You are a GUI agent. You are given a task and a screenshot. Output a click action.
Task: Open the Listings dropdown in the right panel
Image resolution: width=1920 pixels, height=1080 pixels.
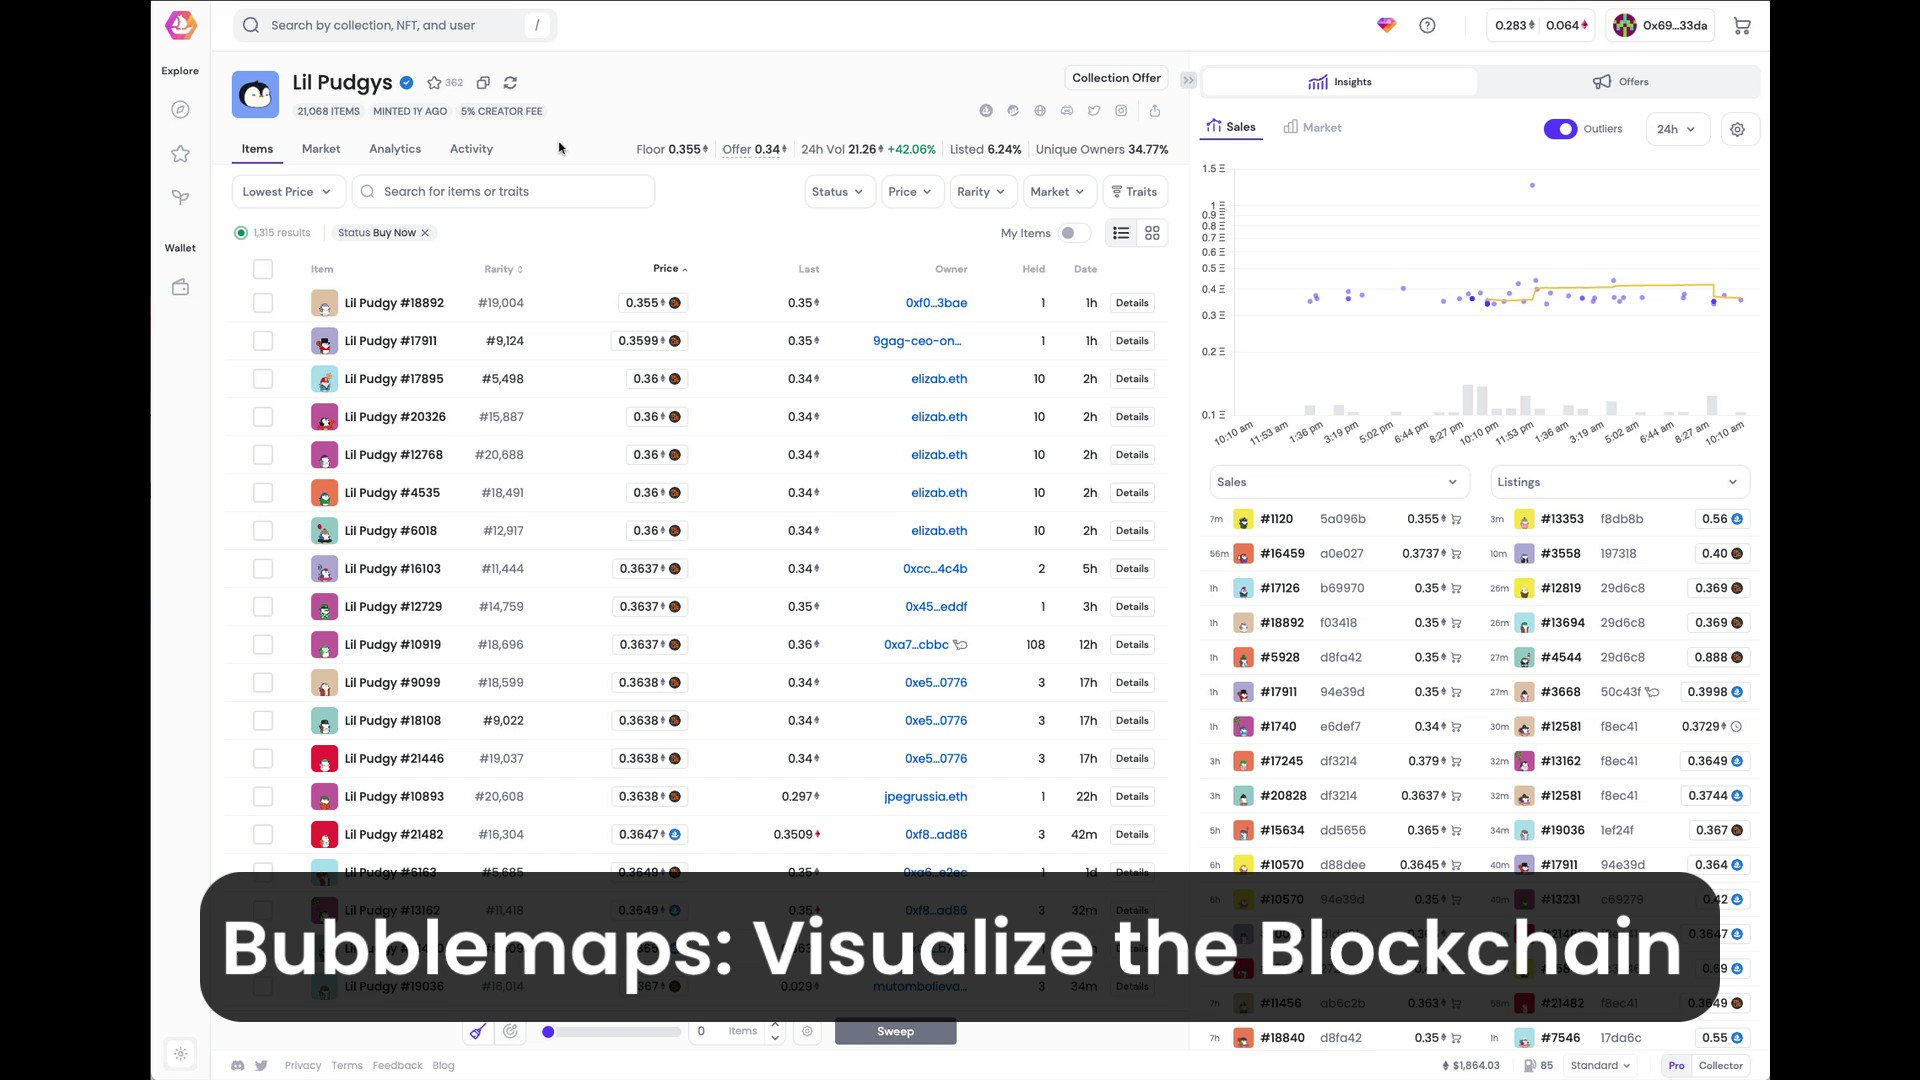pyautogui.click(x=1618, y=481)
